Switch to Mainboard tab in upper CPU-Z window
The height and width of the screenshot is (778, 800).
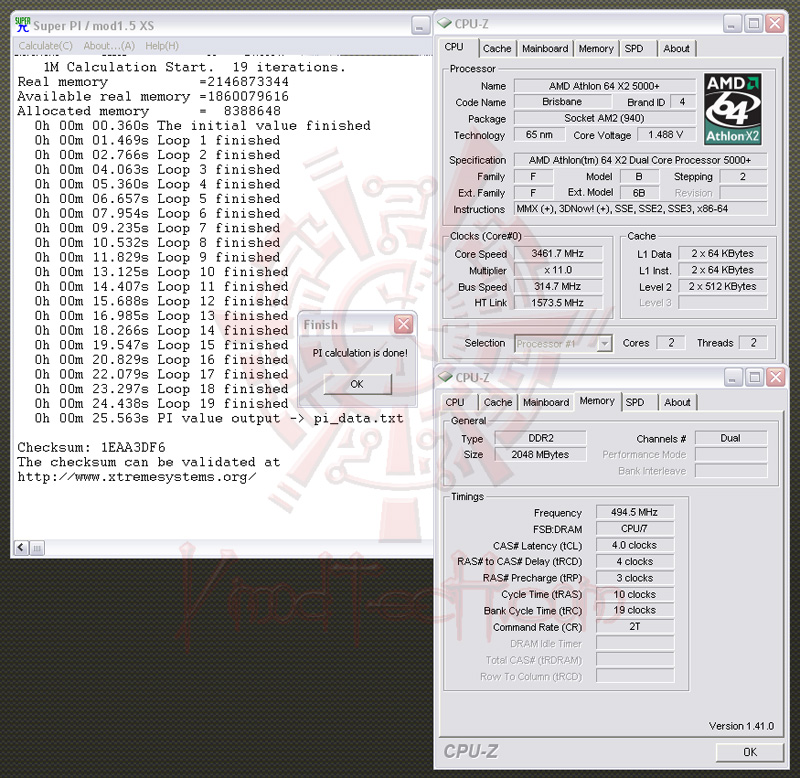coord(545,48)
